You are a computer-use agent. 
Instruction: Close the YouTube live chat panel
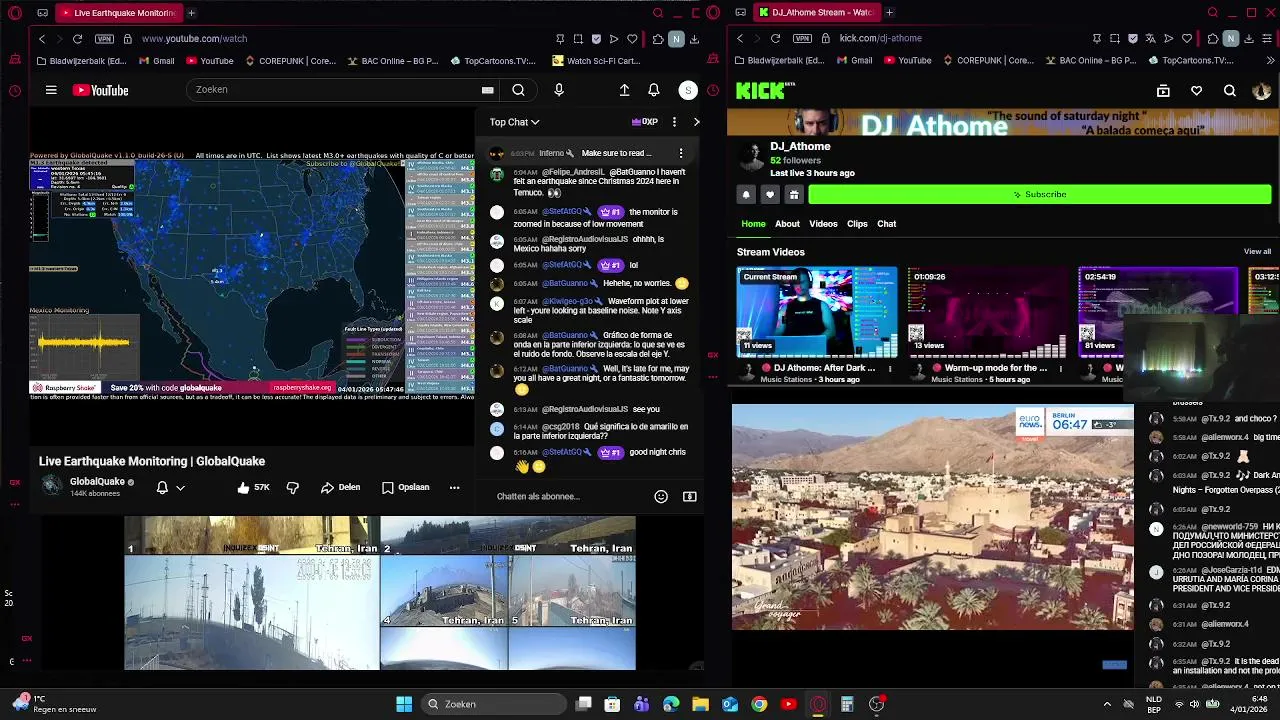coord(697,122)
